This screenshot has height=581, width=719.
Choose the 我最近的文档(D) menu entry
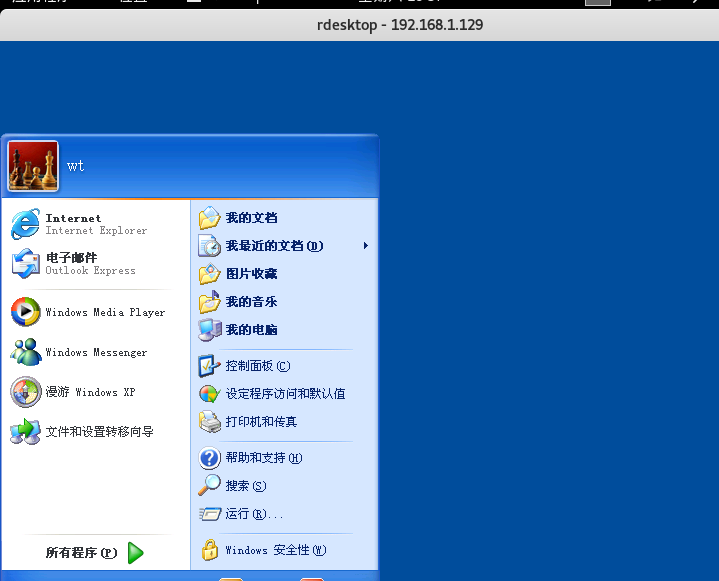pyautogui.click(x=274, y=246)
